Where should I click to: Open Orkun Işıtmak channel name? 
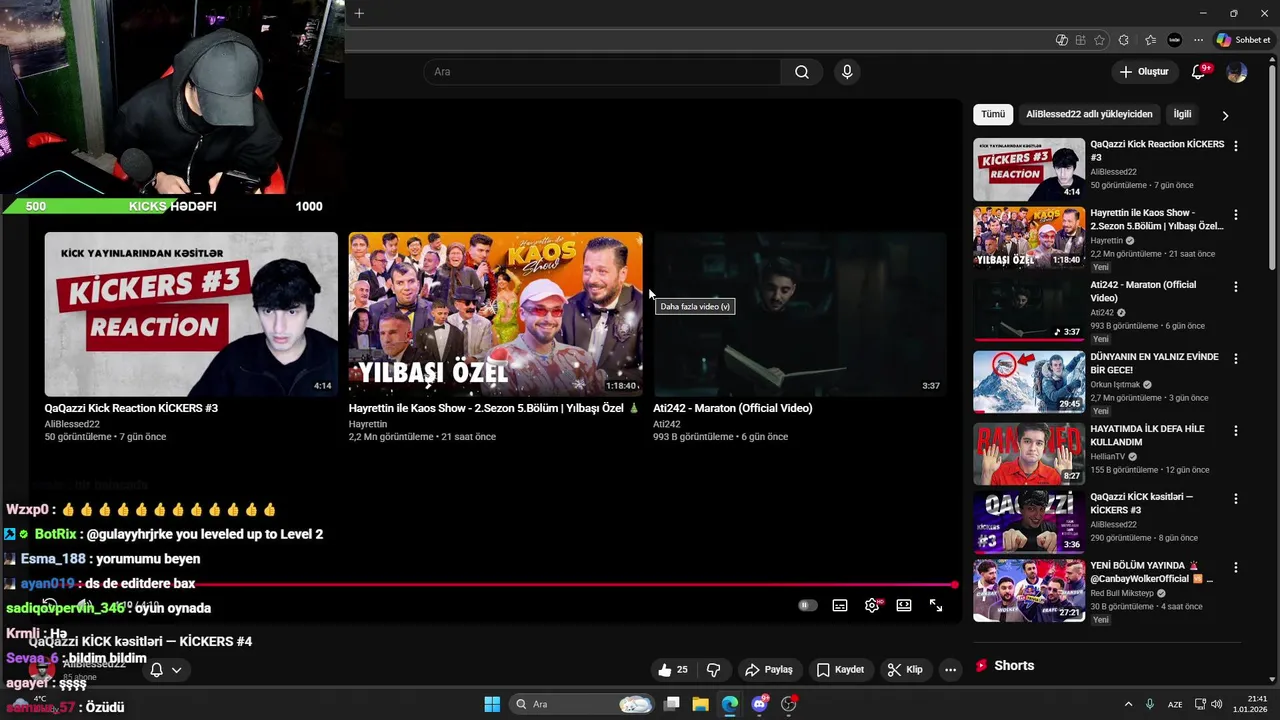pos(1116,385)
